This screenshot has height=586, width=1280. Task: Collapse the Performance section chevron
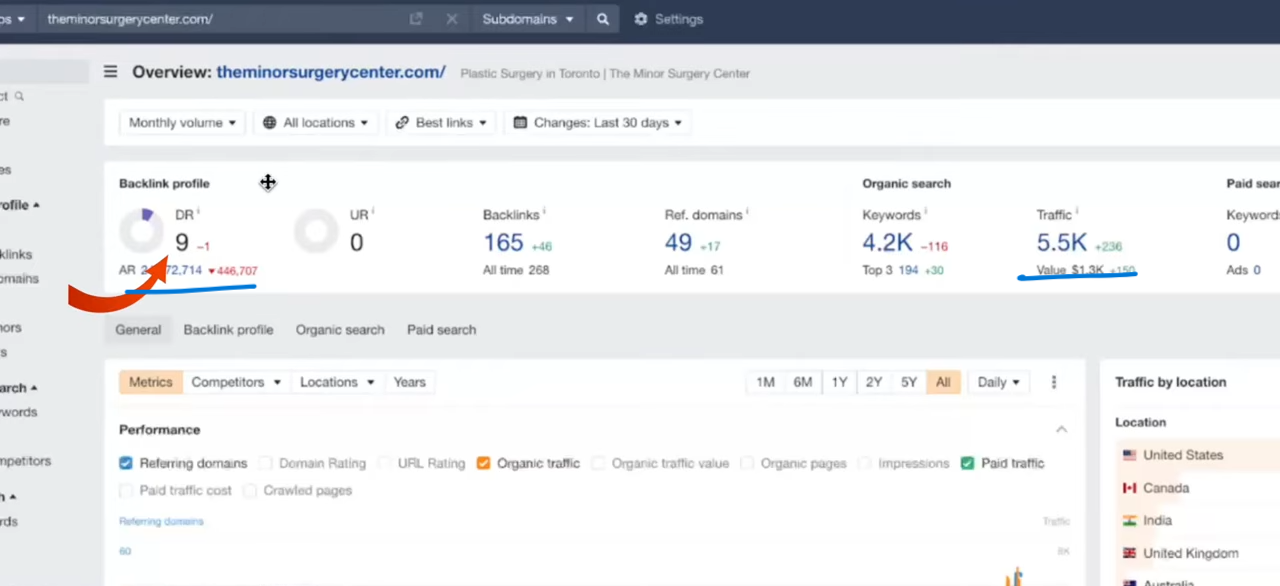[x=1061, y=429]
